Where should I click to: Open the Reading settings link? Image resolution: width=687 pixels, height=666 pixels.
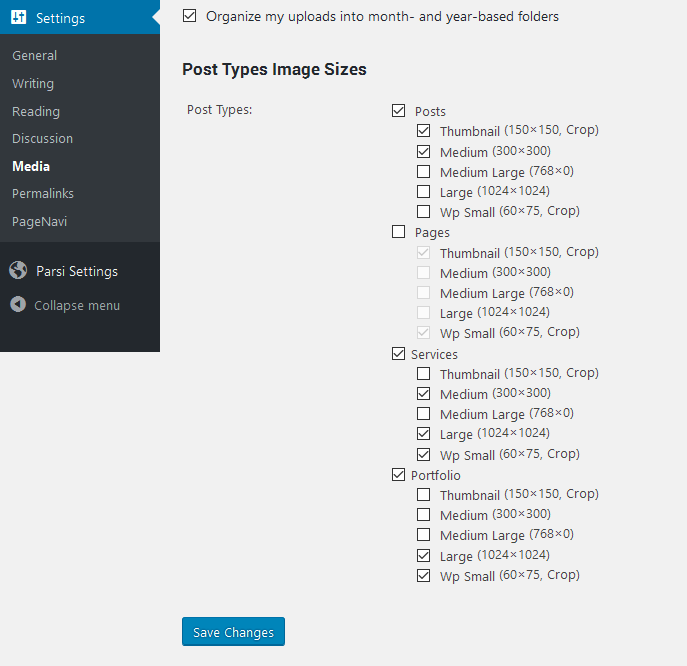tap(36, 111)
